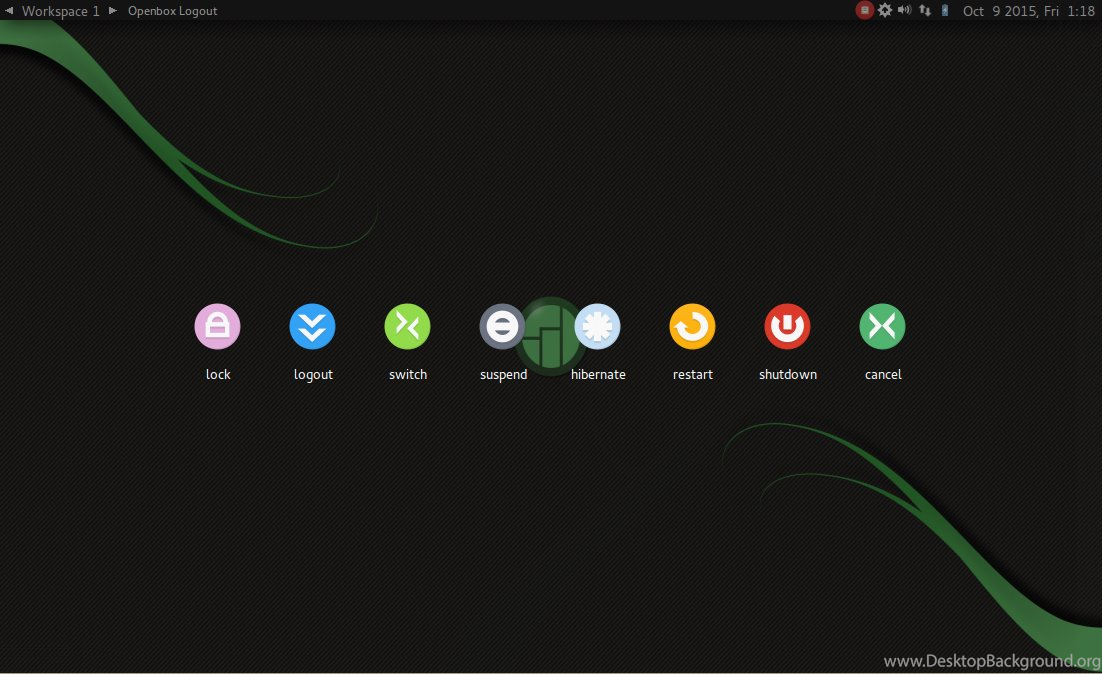The width and height of the screenshot is (1102, 674).
Task: Open the red circular tray icon
Action: click(864, 10)
